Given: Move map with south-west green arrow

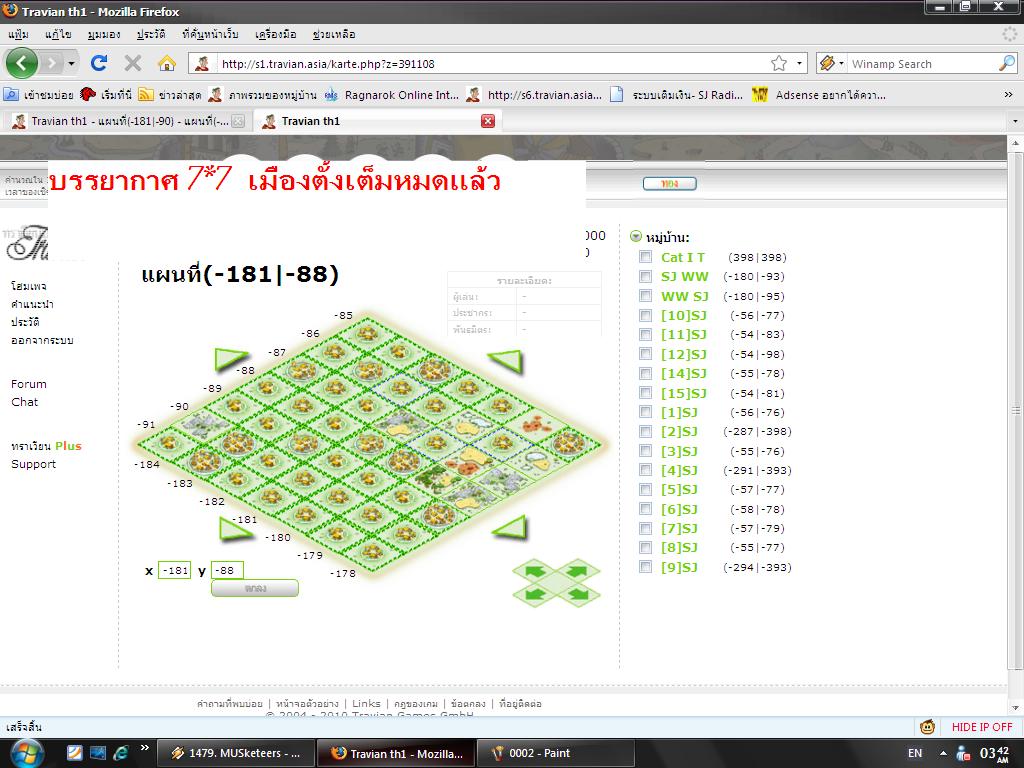Looking at the screenshot, I should click(235, 530).
